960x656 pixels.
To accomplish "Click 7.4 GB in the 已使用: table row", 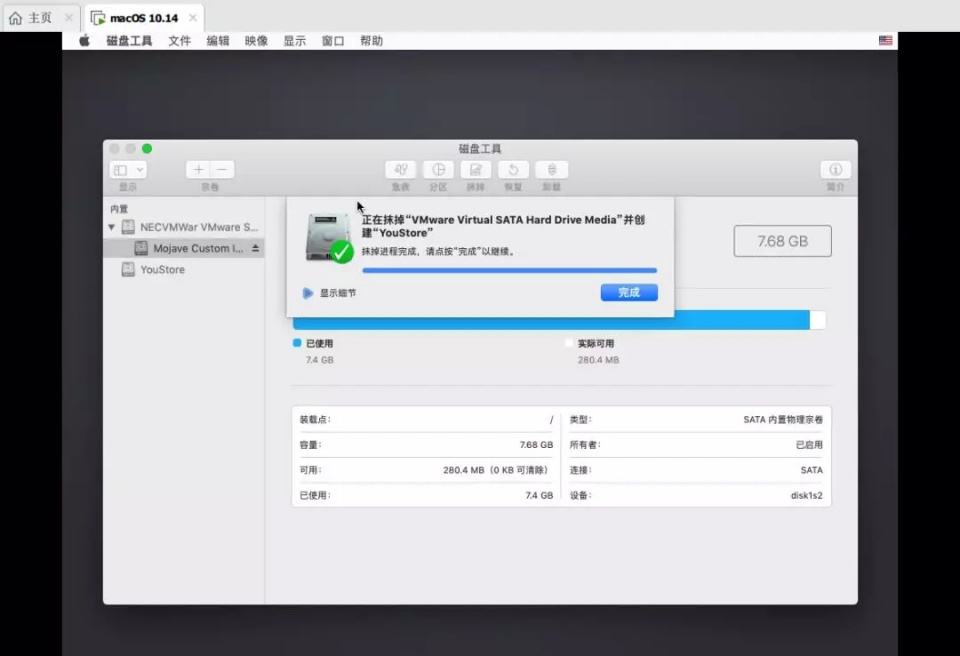I will [539, 495].
